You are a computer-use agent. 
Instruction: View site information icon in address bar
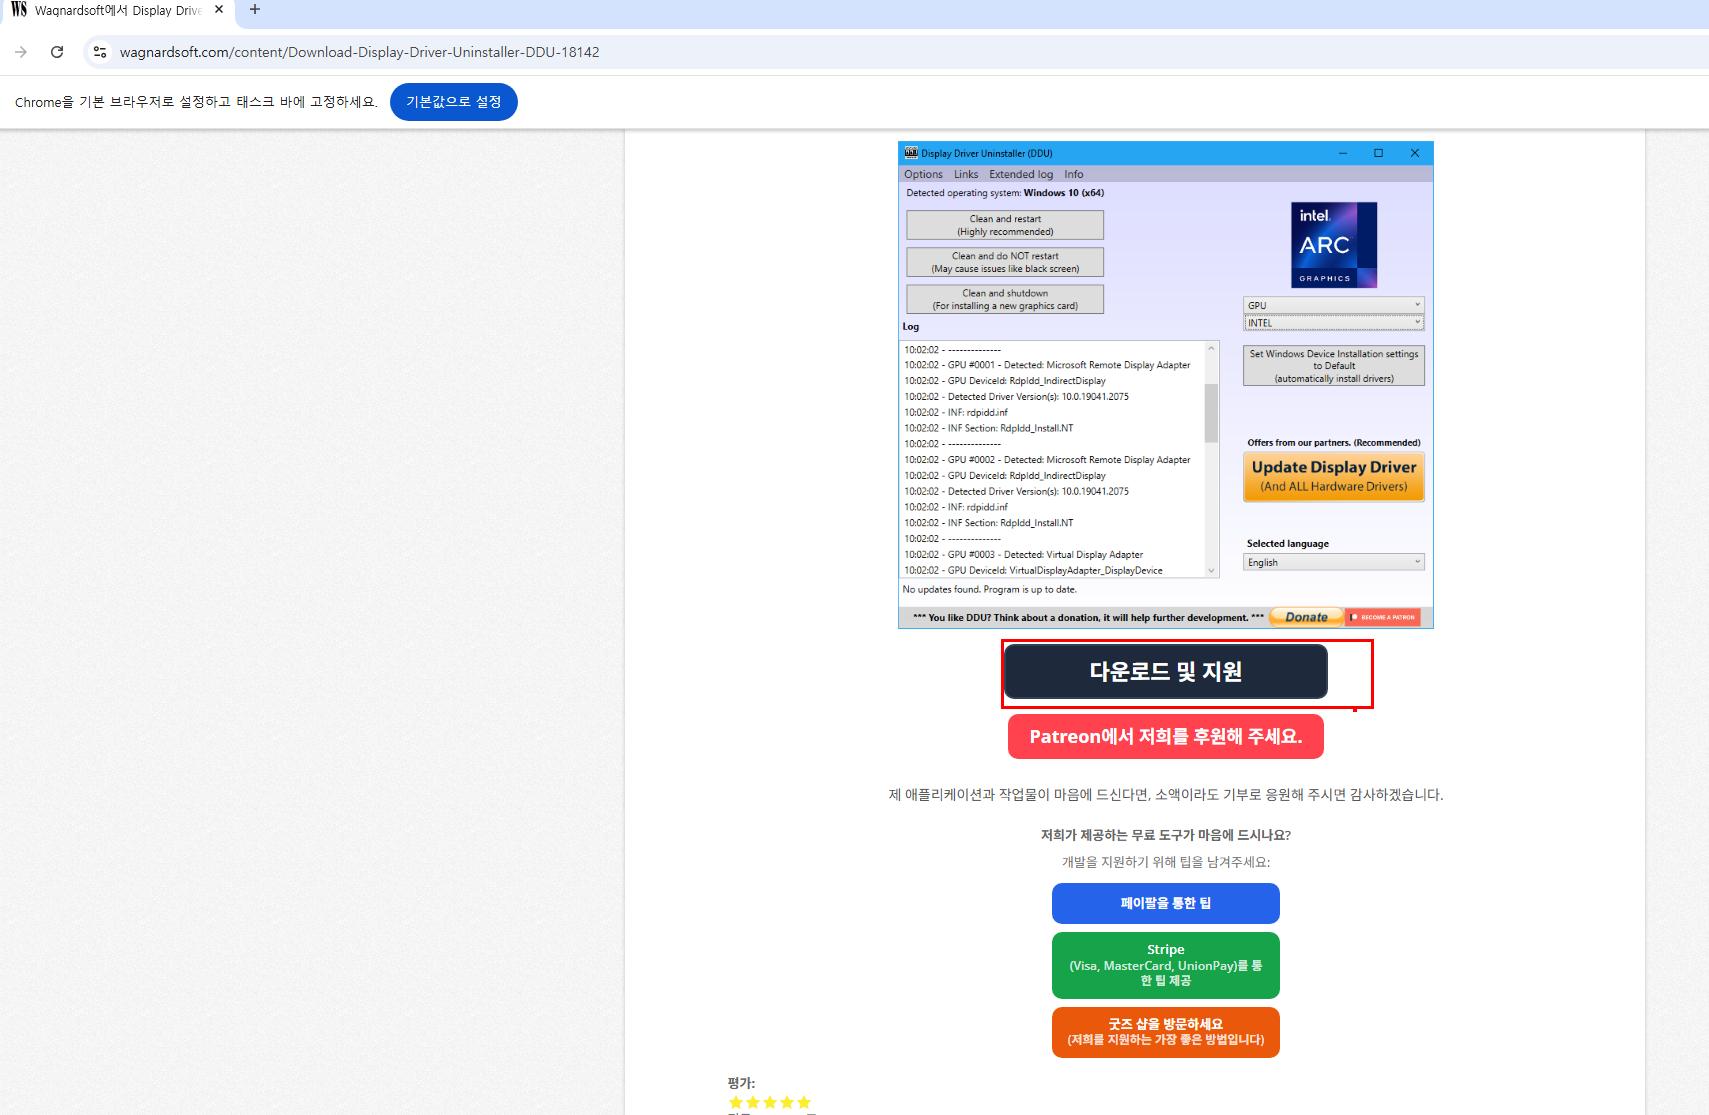99,52
